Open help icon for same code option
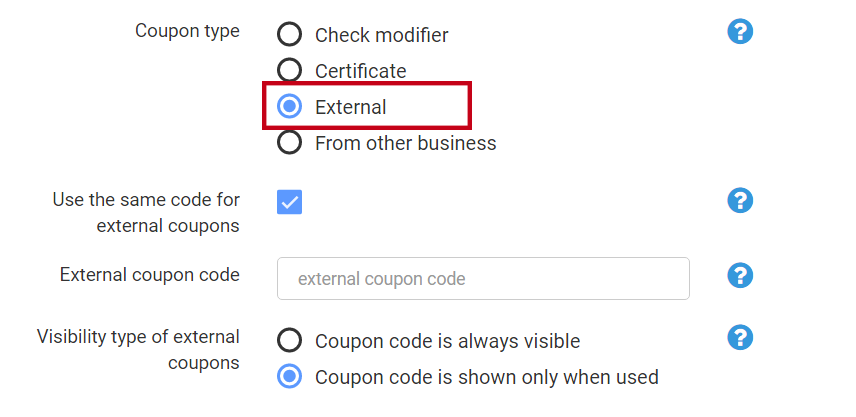856x417 pixels. 740,200
